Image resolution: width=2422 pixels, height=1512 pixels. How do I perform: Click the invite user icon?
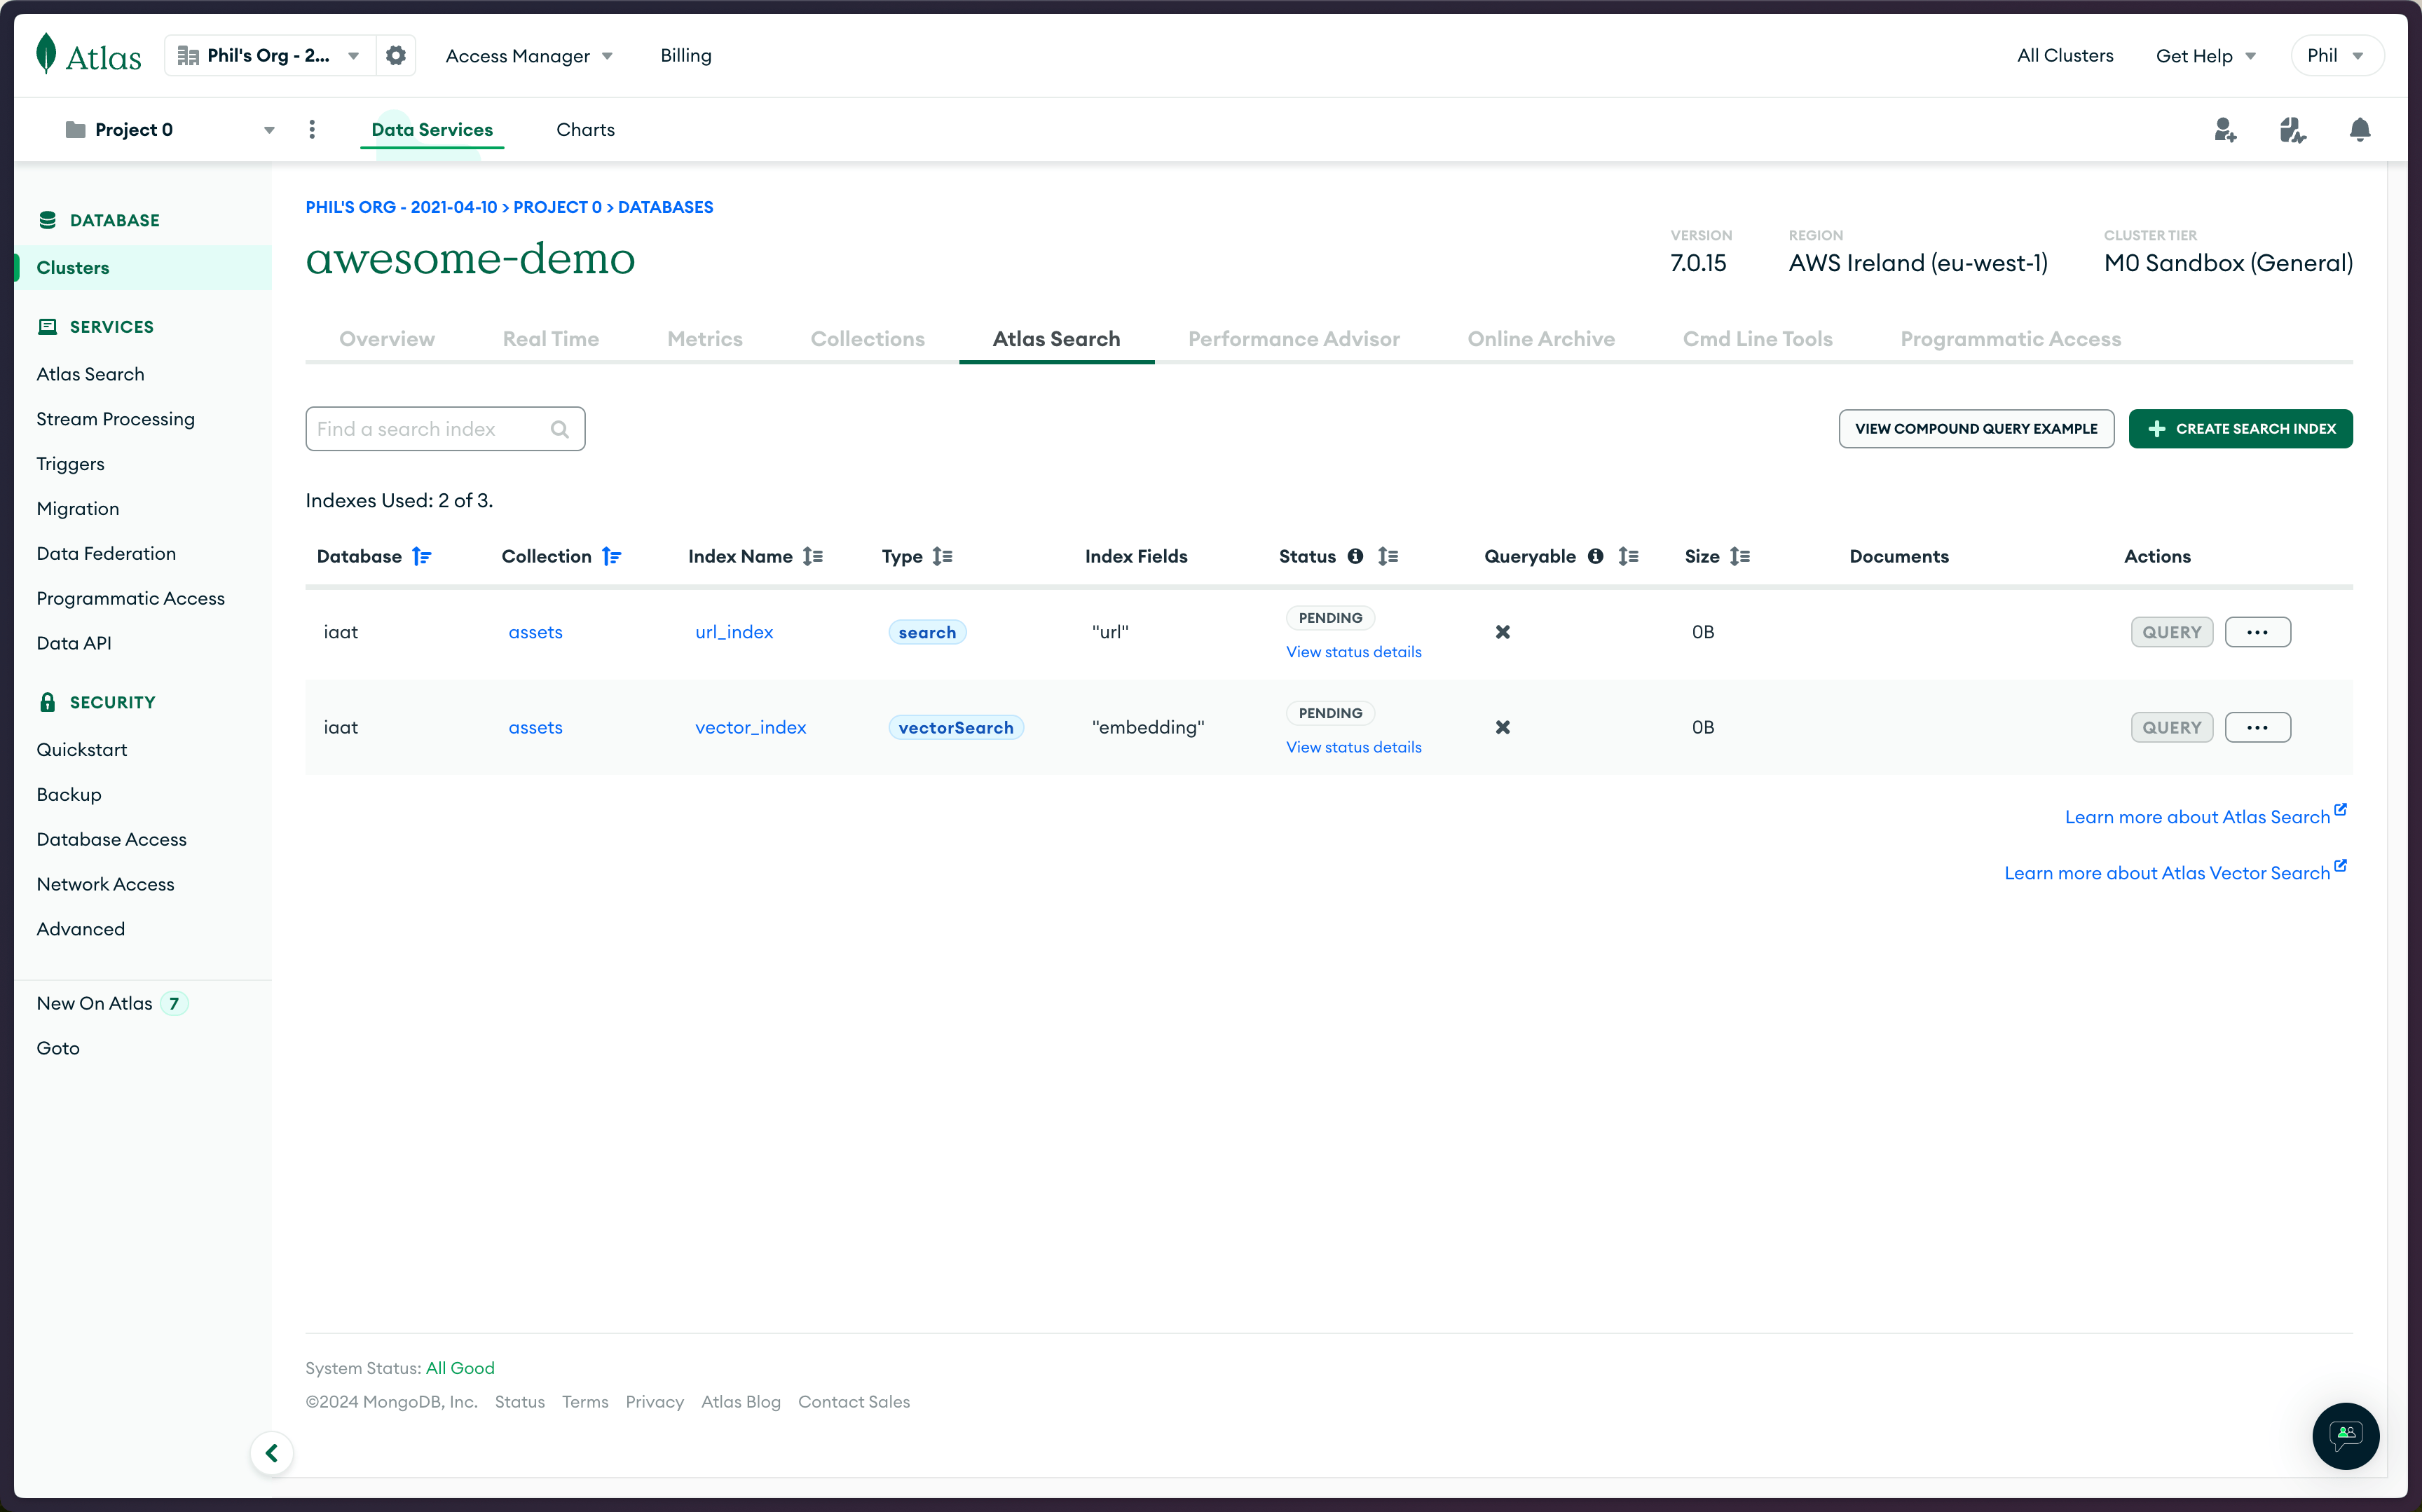tap(2225, 129)
